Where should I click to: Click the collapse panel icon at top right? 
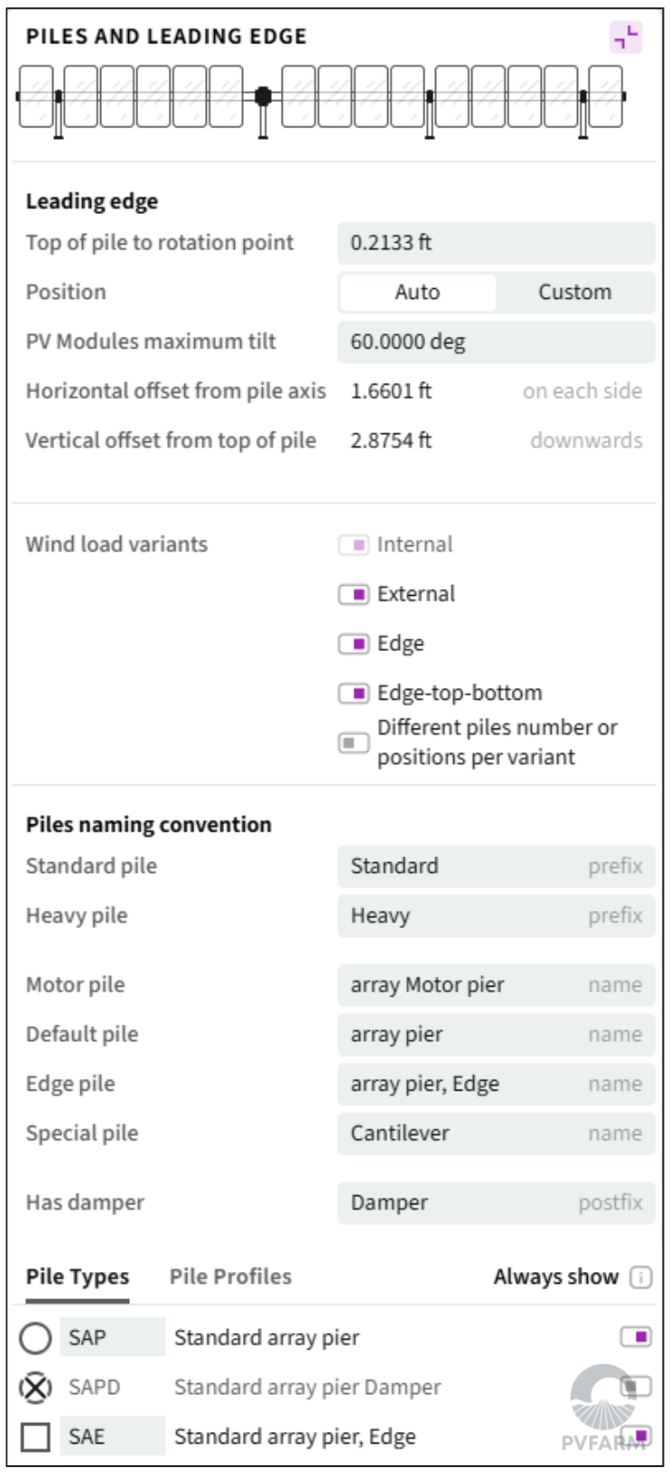(x=626, y=38)
